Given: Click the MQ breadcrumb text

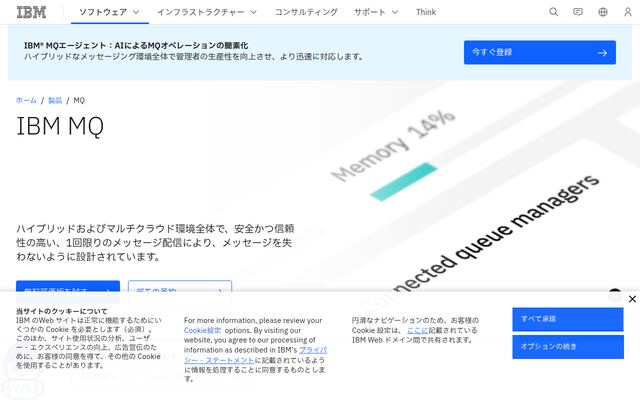Looking at the screenshot, I should (x=79, y=100).
